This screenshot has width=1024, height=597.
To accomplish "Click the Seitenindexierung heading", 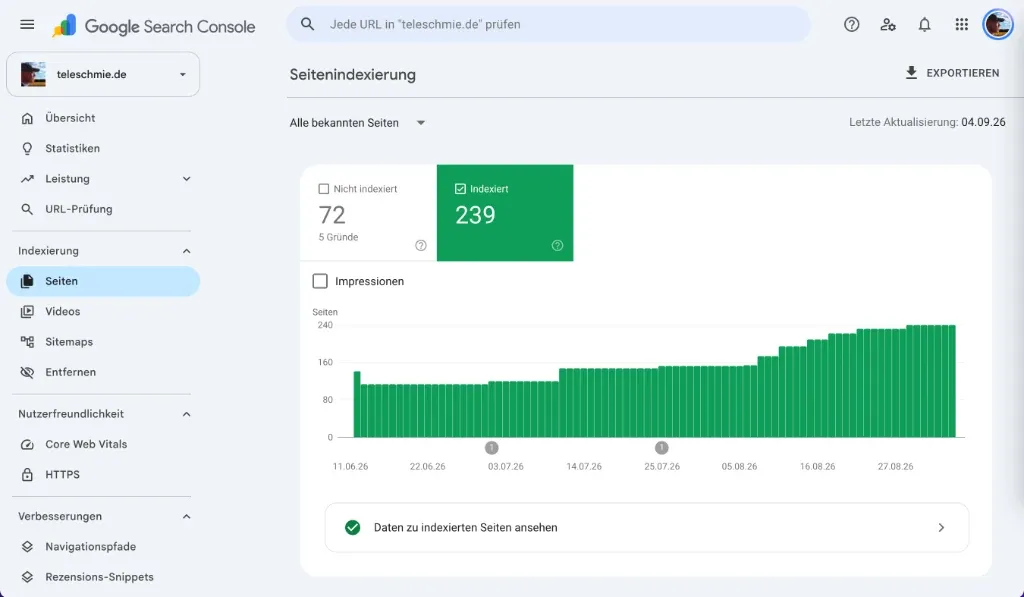I will point(353,74).
